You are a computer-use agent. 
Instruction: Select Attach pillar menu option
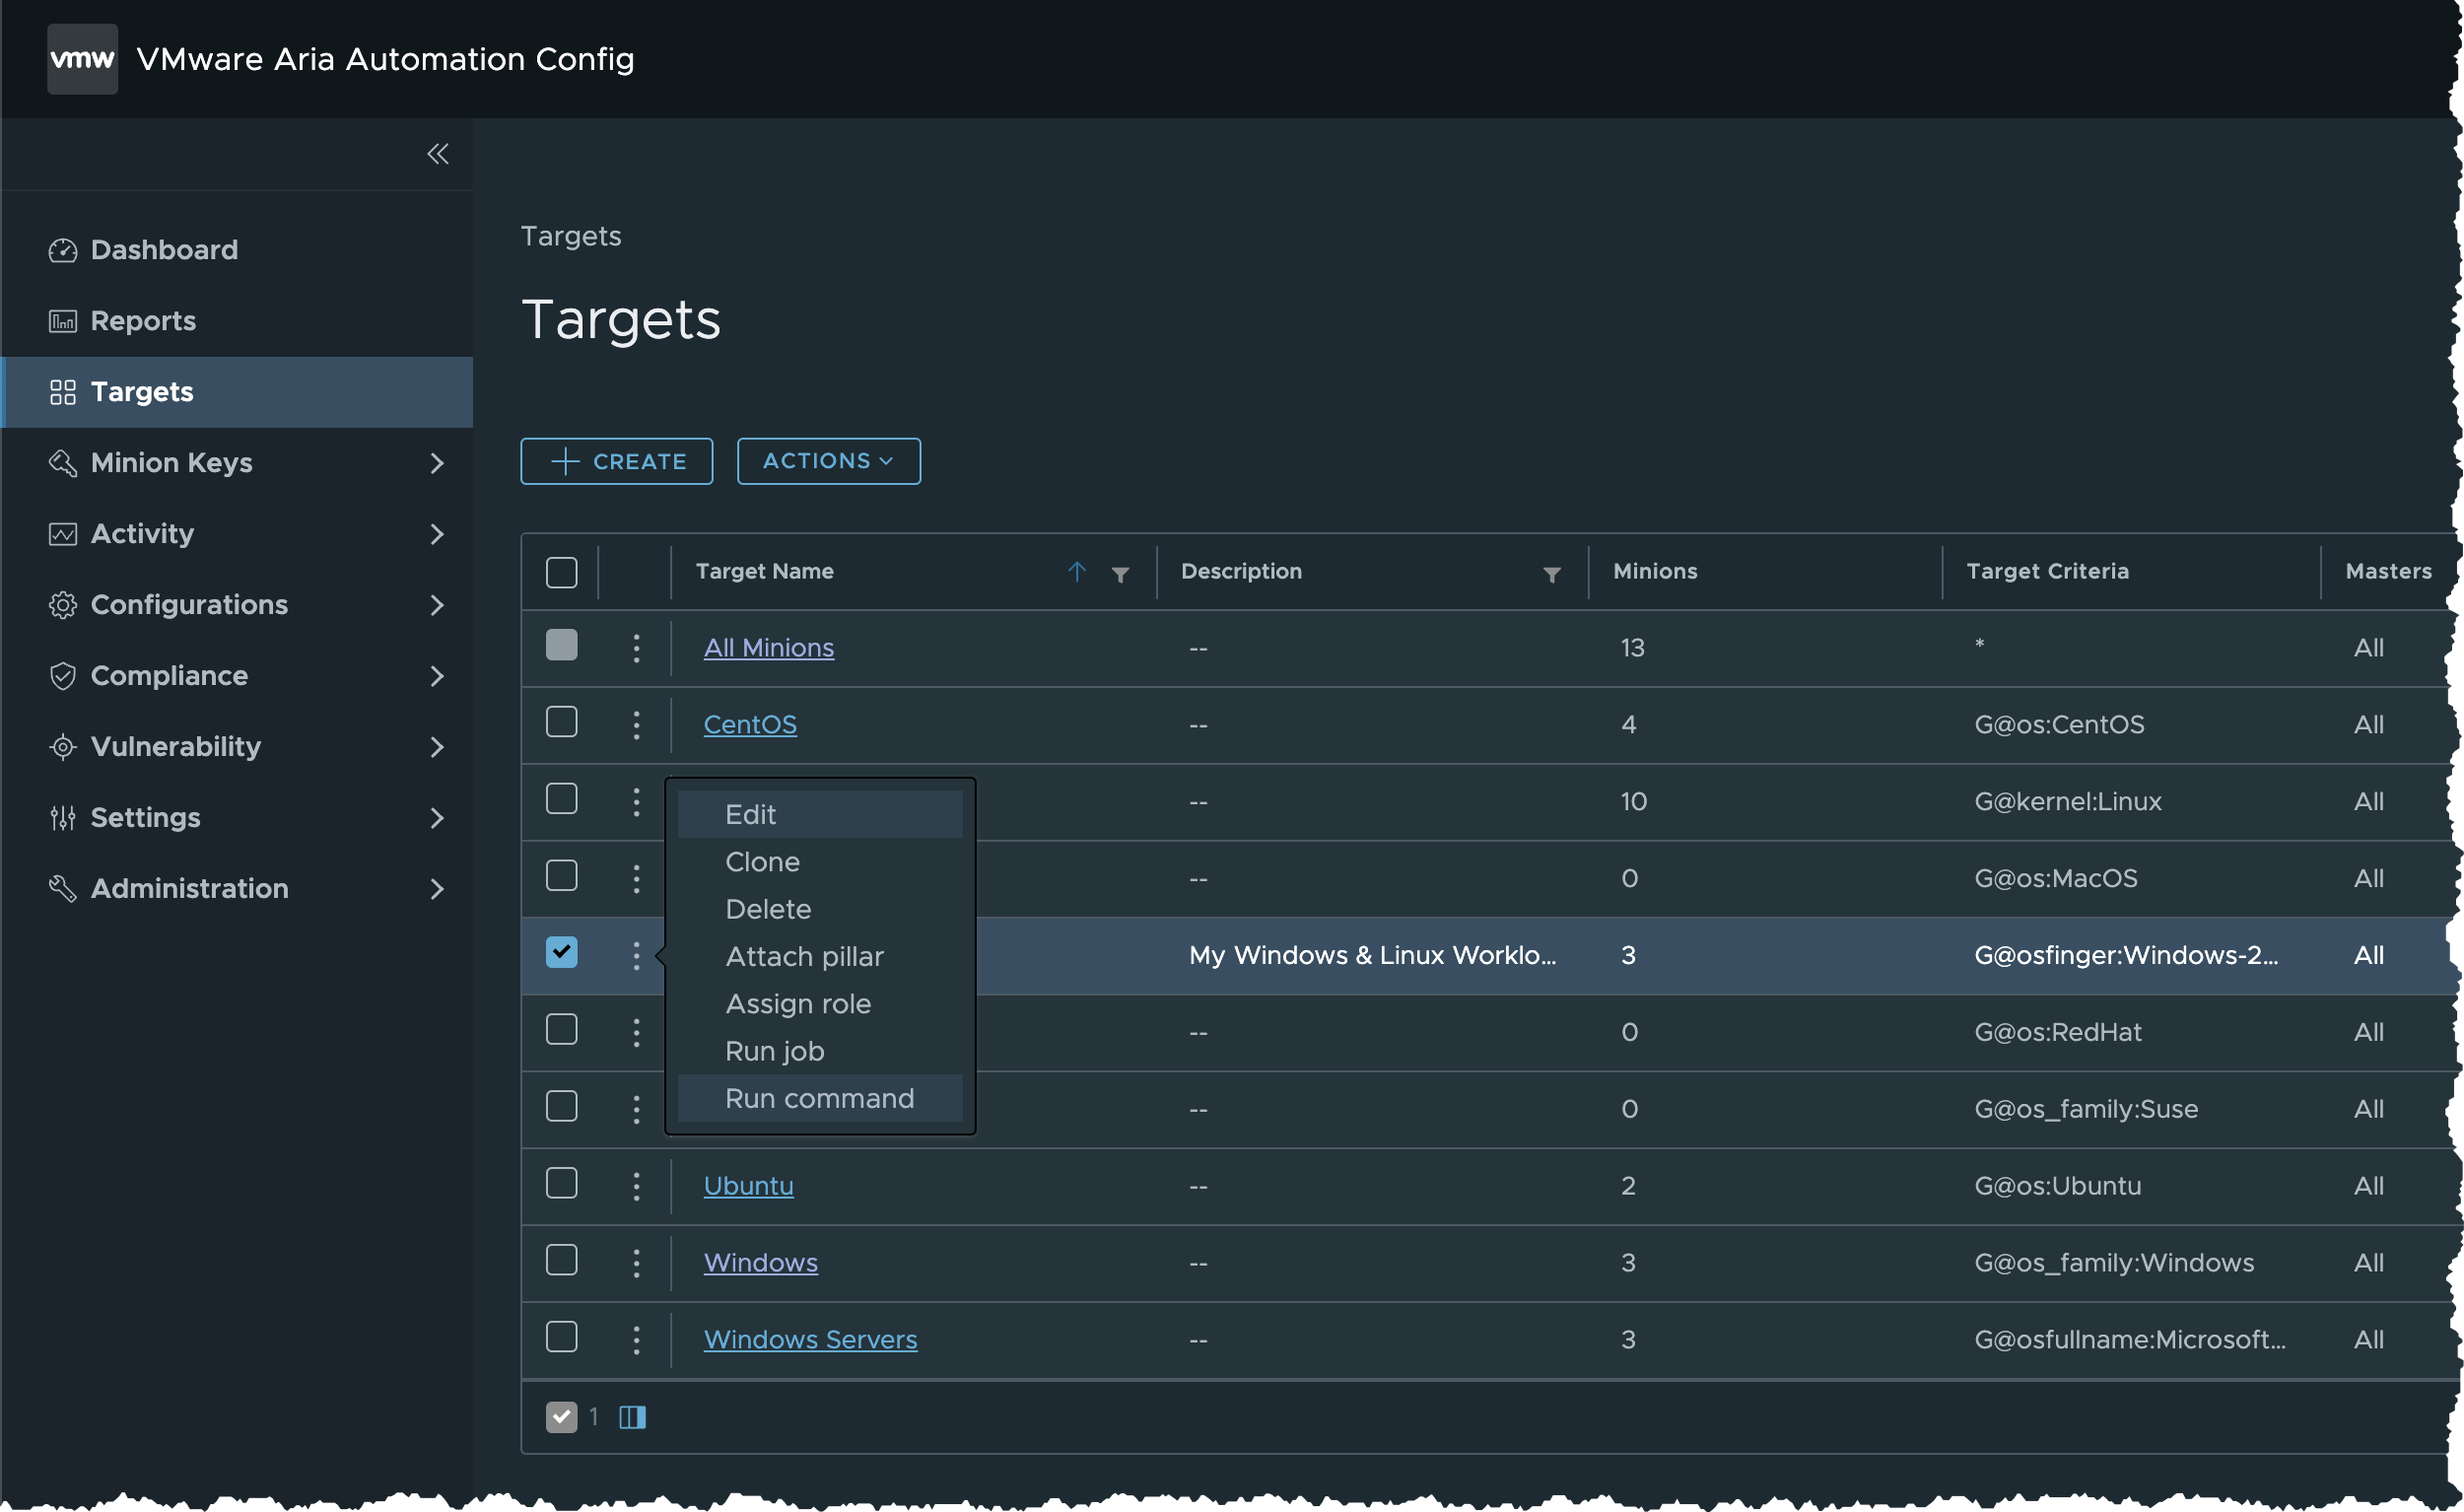[x=820, y=957]
